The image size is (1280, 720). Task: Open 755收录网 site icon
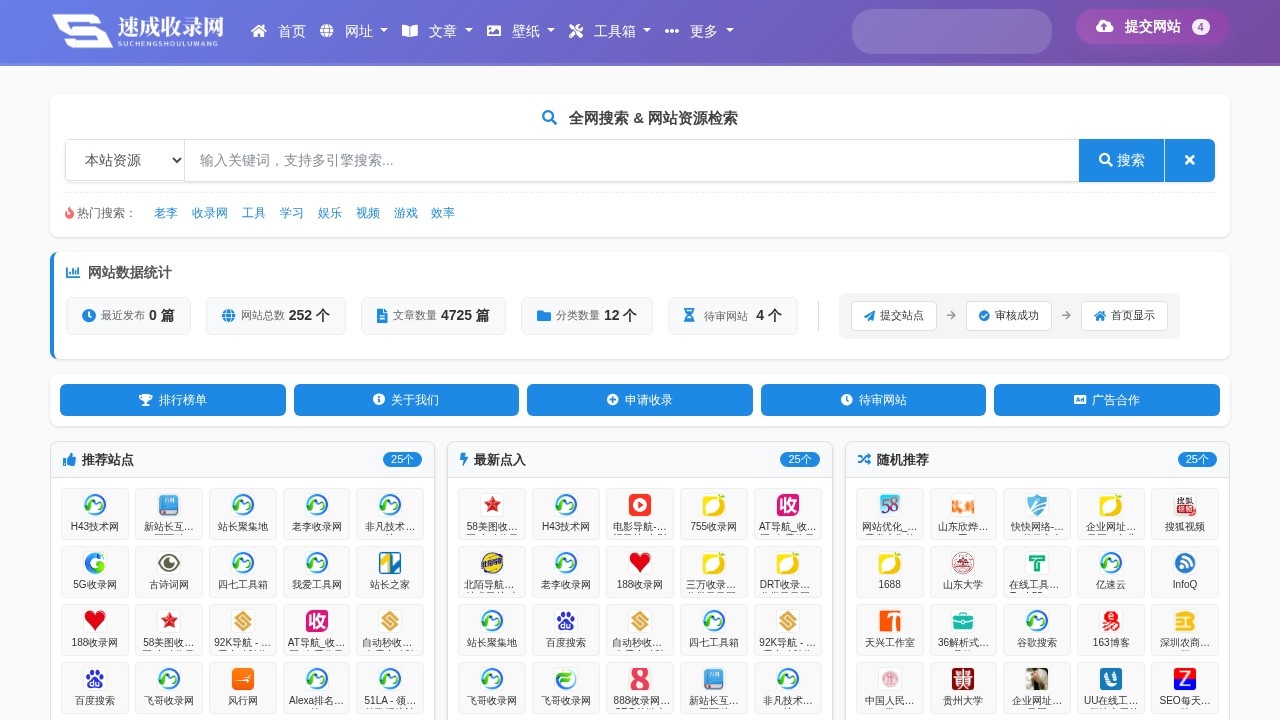[x=714, y=514]
